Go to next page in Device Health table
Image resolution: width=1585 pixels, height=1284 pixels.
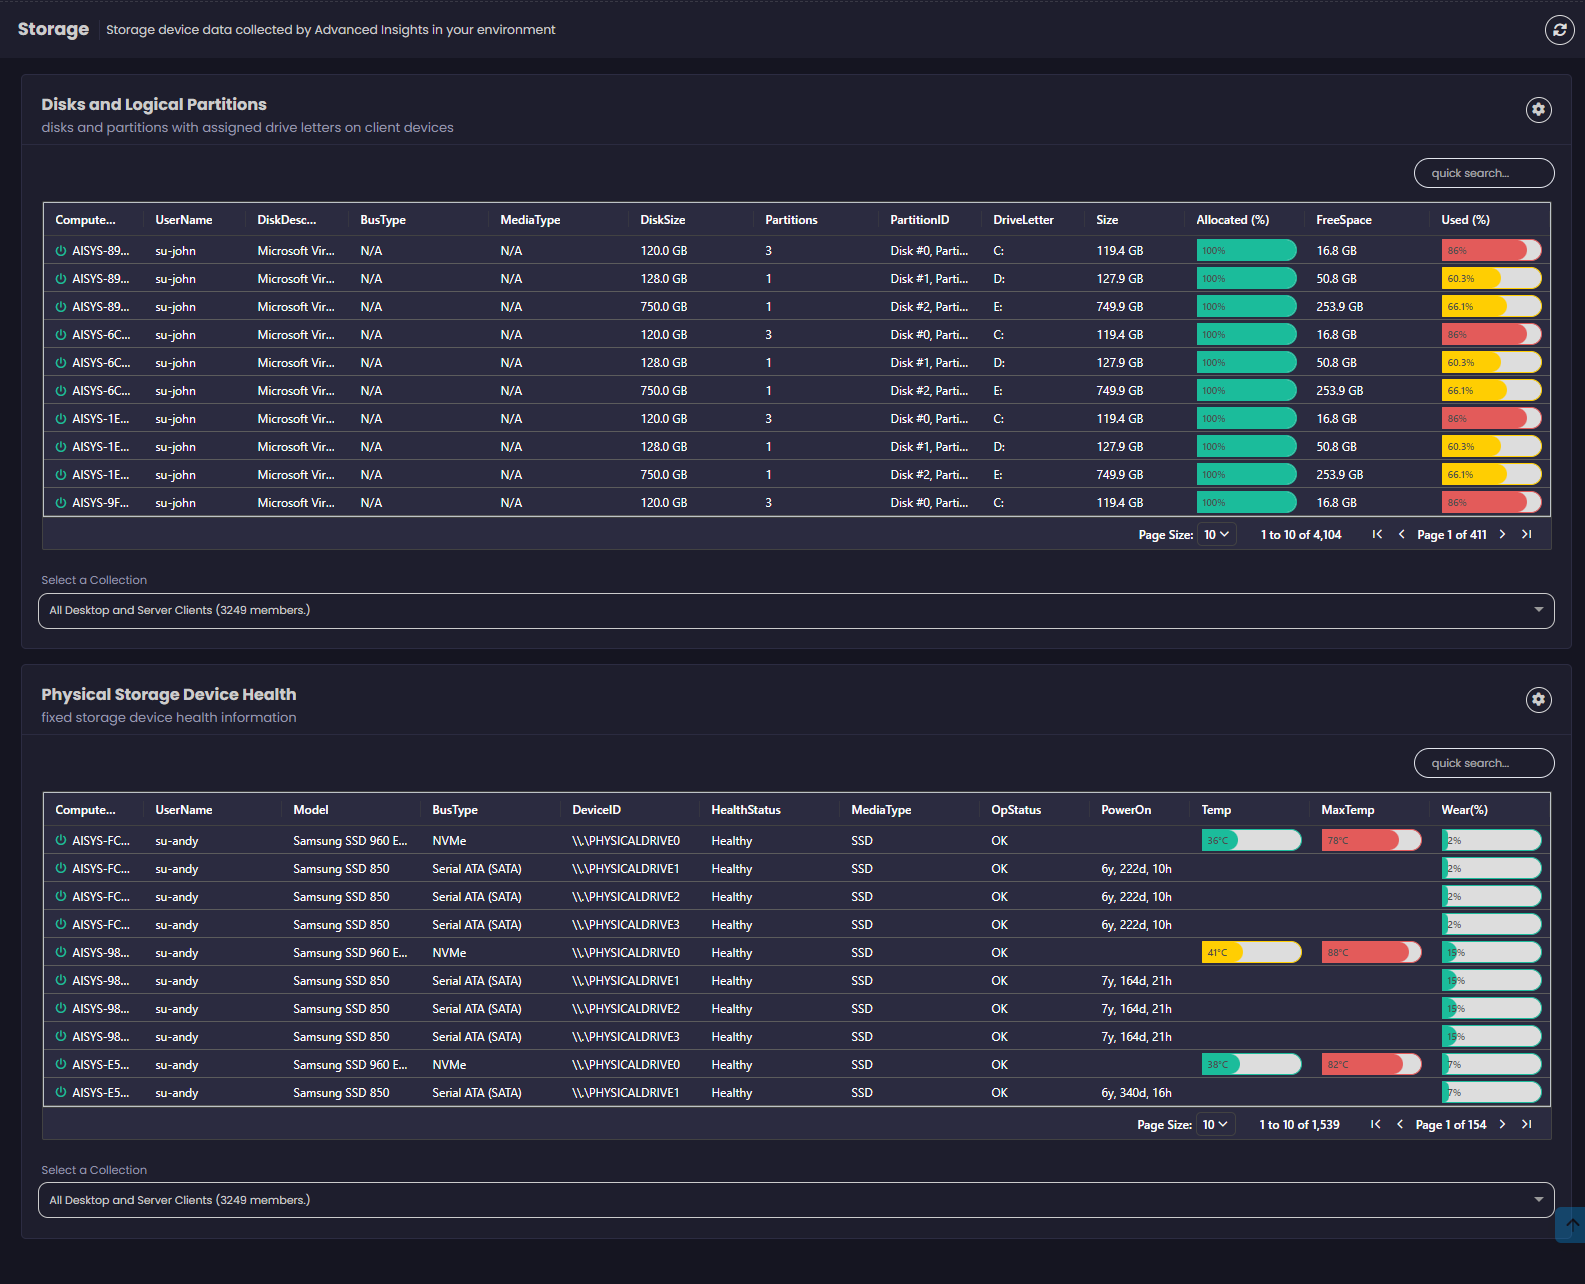click(1502, 1125)
